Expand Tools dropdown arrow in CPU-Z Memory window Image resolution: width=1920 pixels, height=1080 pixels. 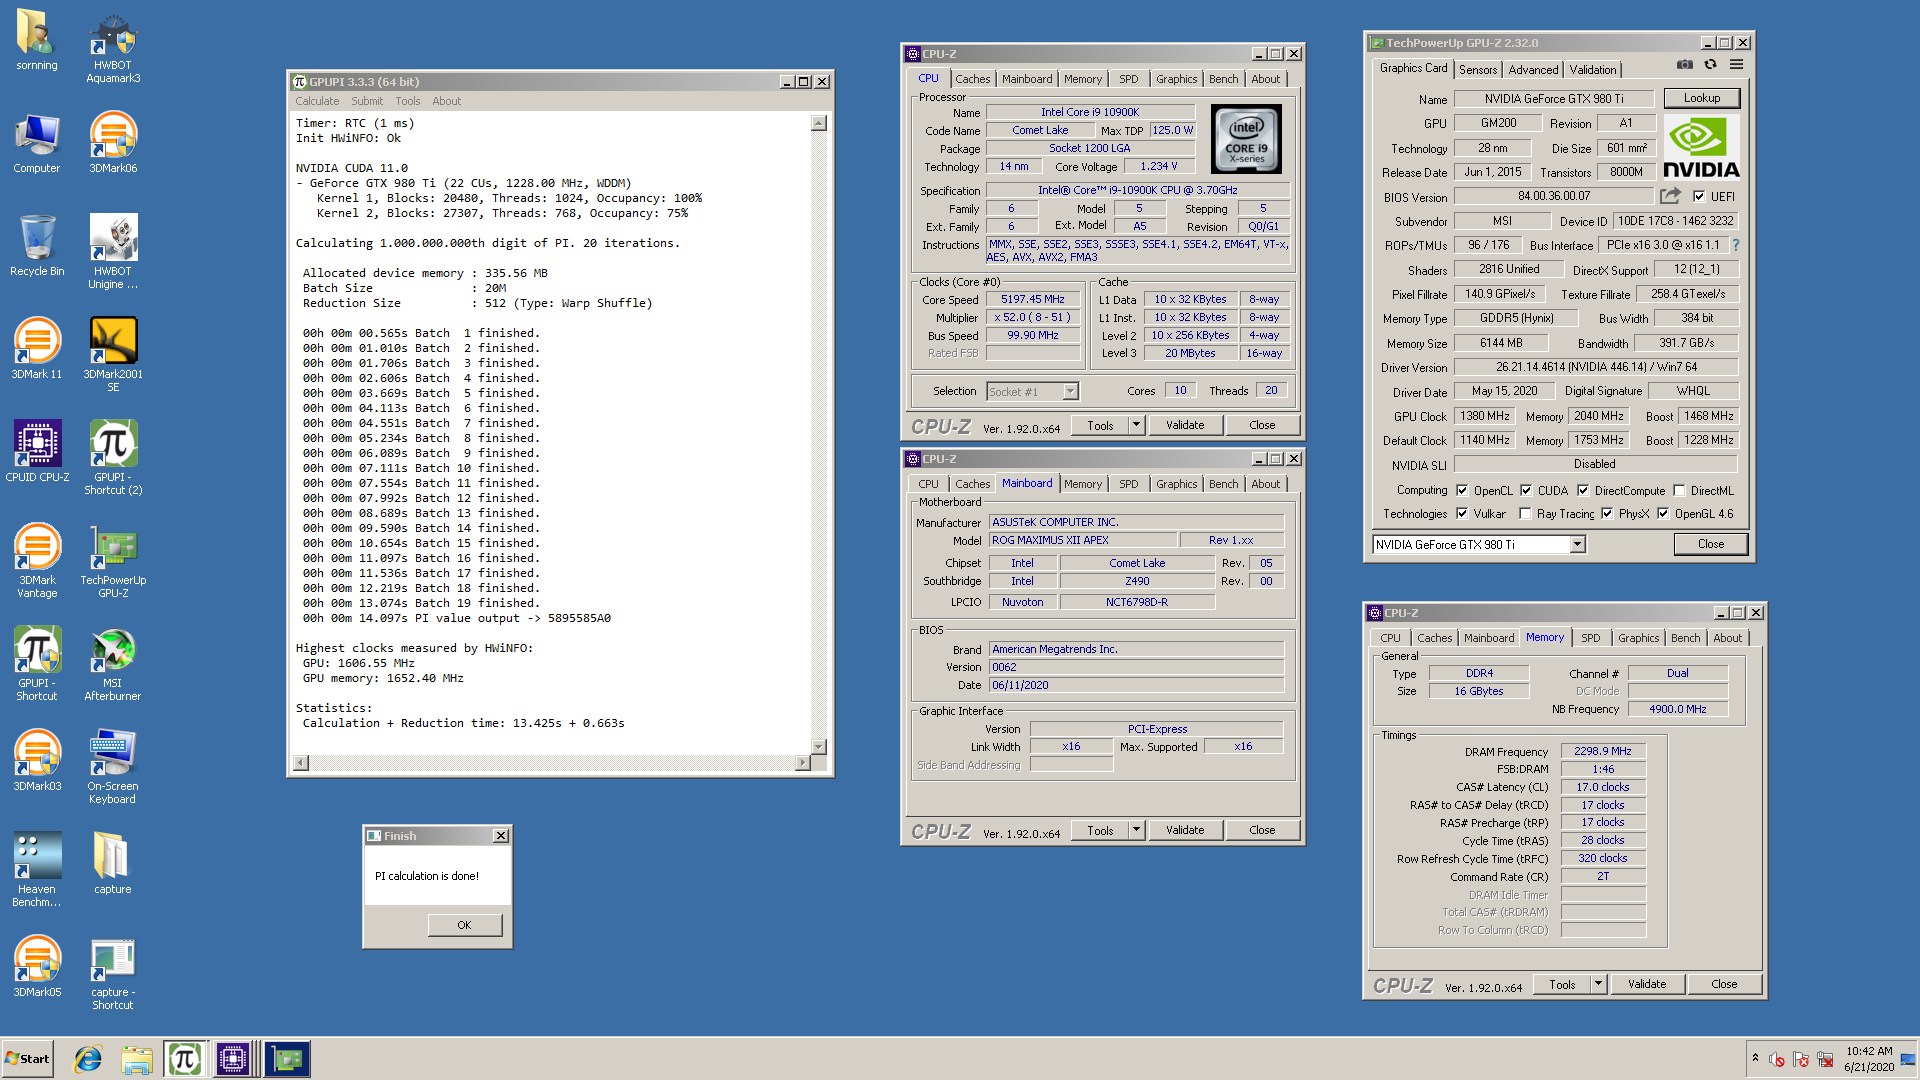(x=1598, y=984)
